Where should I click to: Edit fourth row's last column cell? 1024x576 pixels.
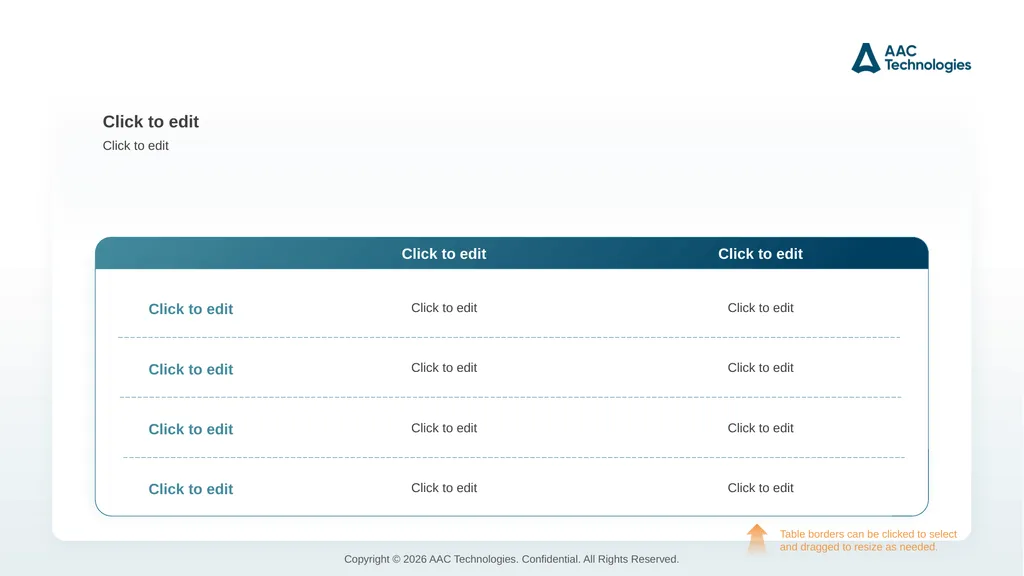point(761,488)
